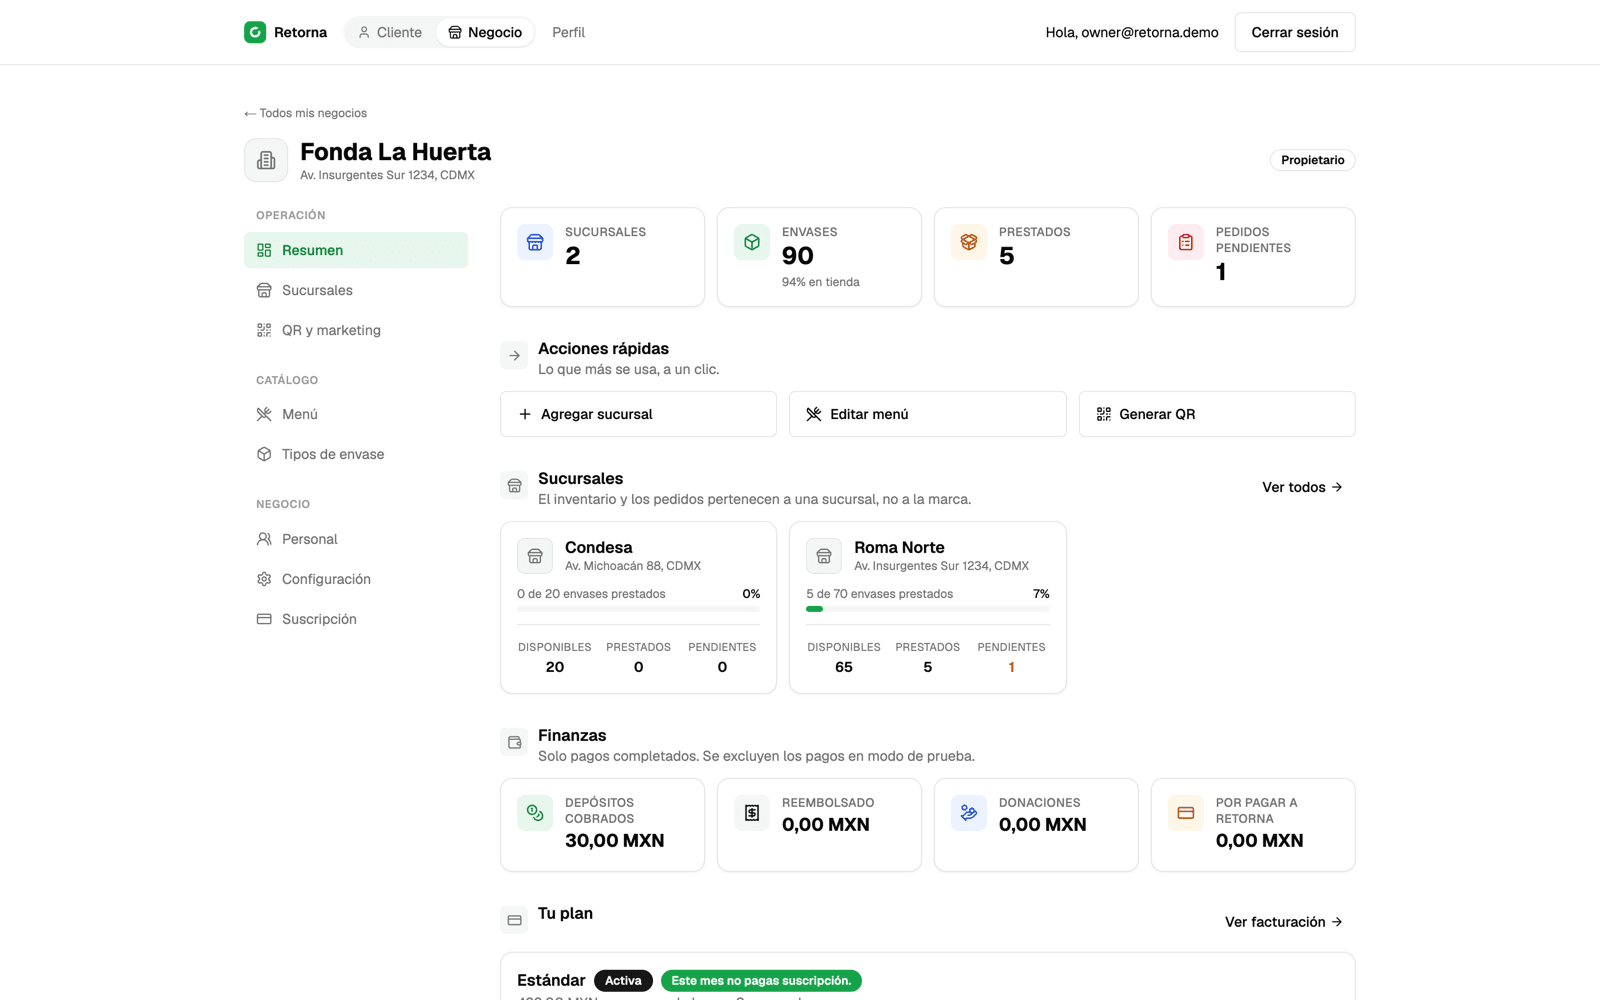Click Ver facturación link
Screen dimensions: 1600x1000
point(1284,922)
